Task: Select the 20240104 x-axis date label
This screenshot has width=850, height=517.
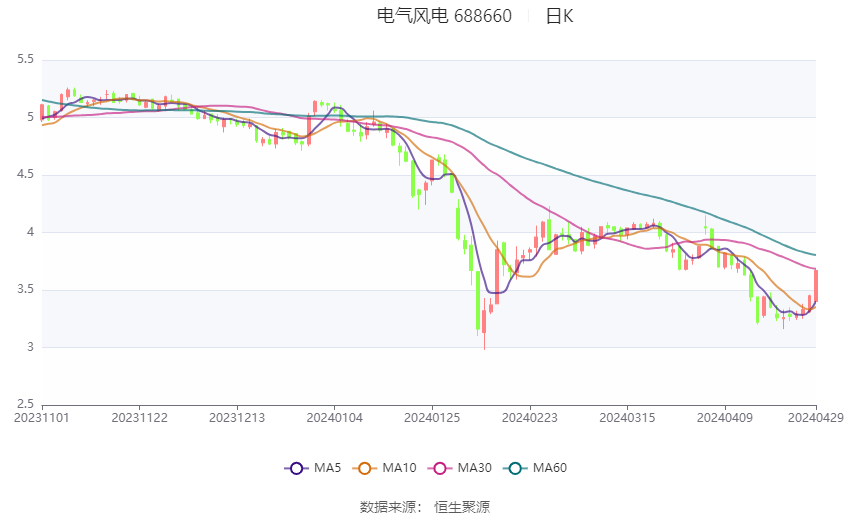Action: 334,418
